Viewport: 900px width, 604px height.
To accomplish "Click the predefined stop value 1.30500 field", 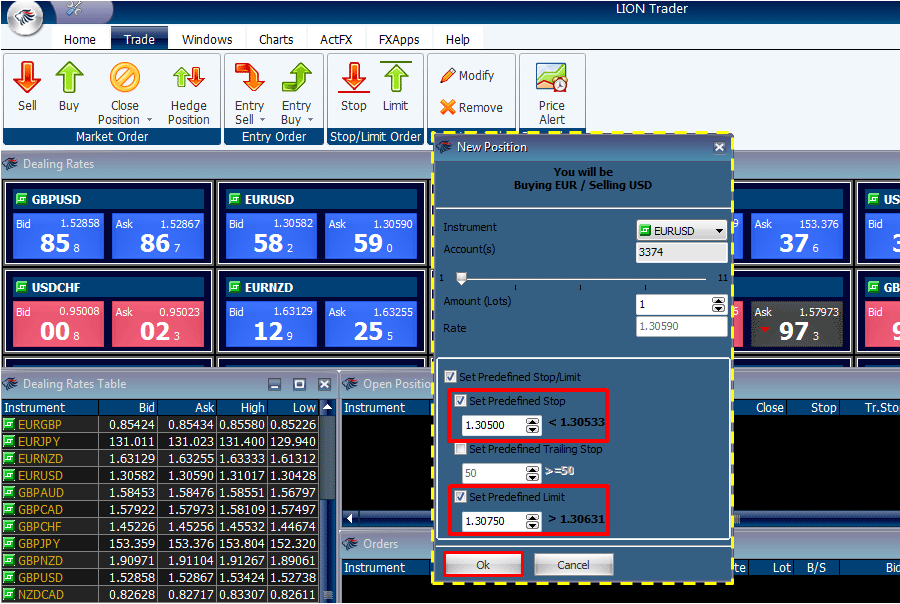I will click(494, 425).
